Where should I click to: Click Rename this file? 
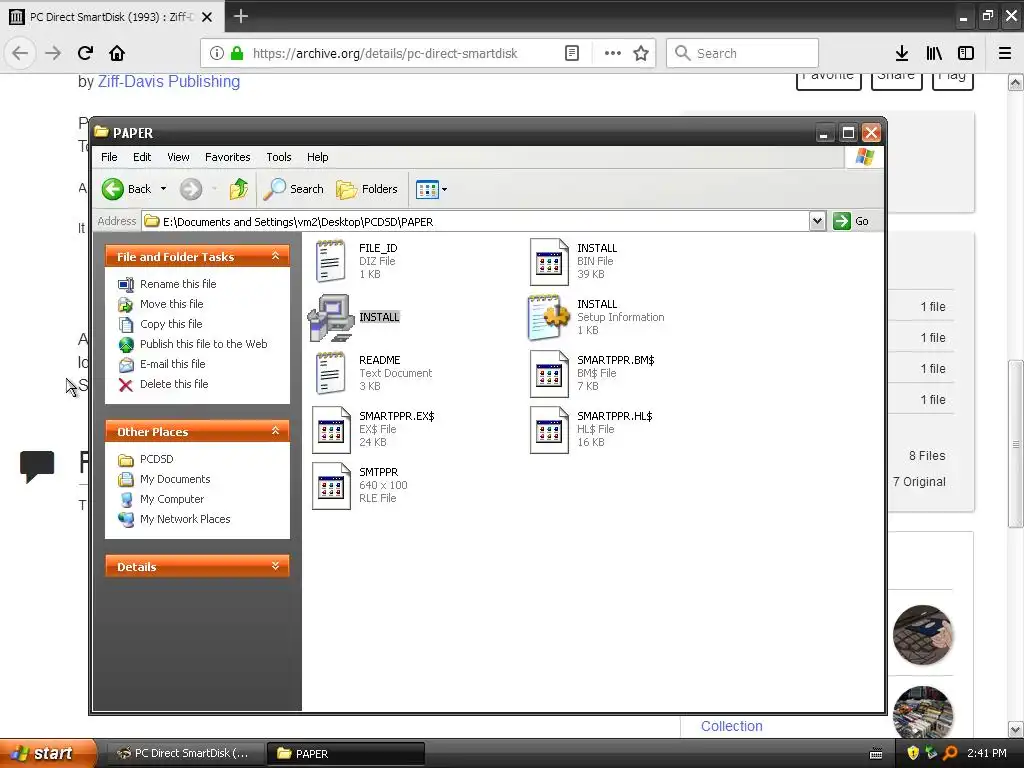(x=178, y=284)
